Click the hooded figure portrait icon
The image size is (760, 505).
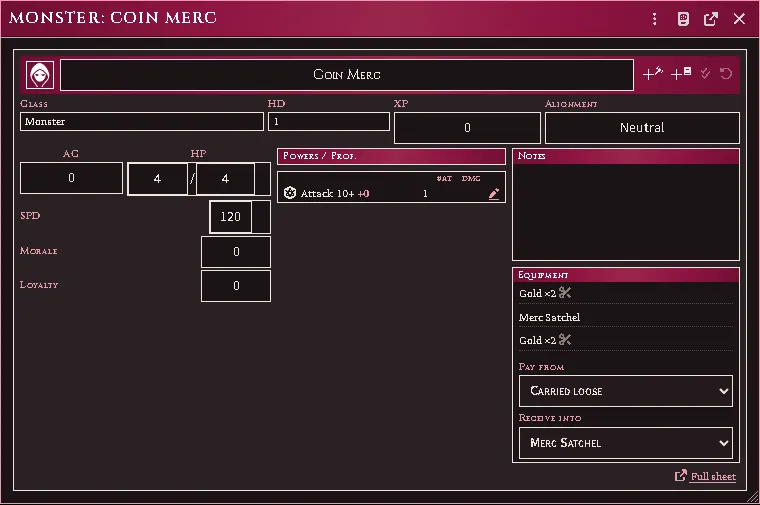40,75
